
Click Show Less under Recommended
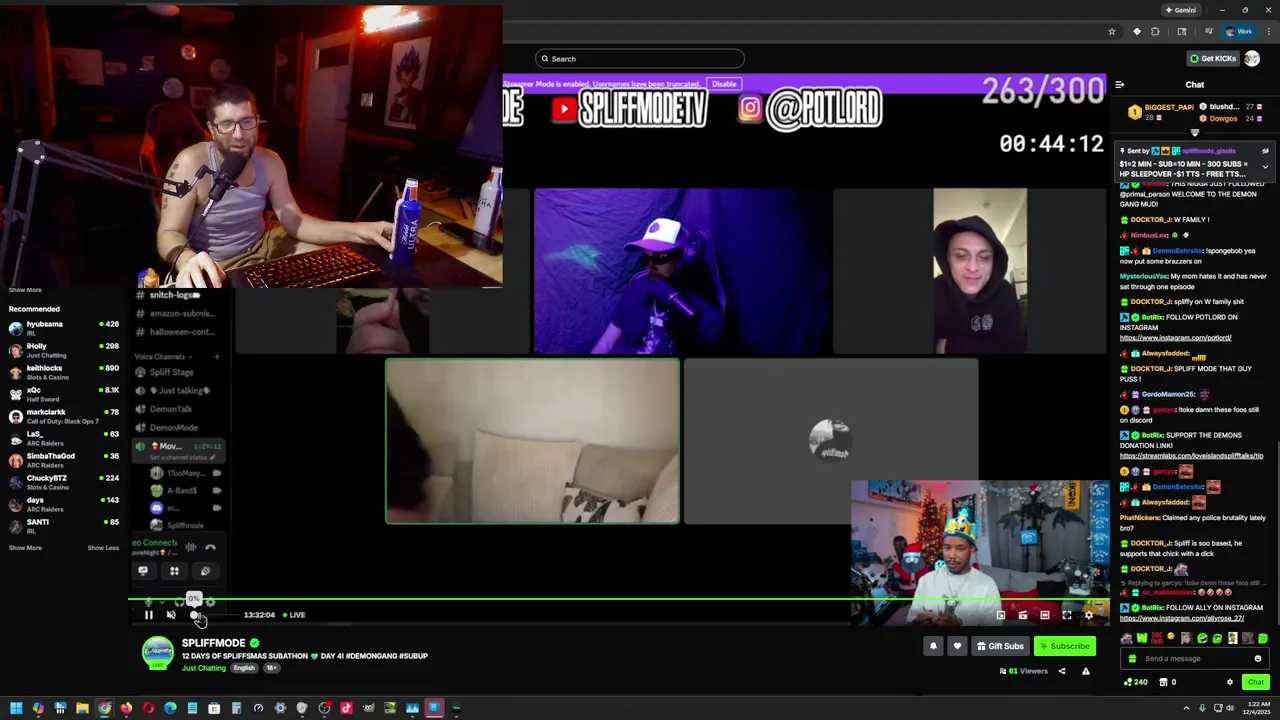(103, 548)
